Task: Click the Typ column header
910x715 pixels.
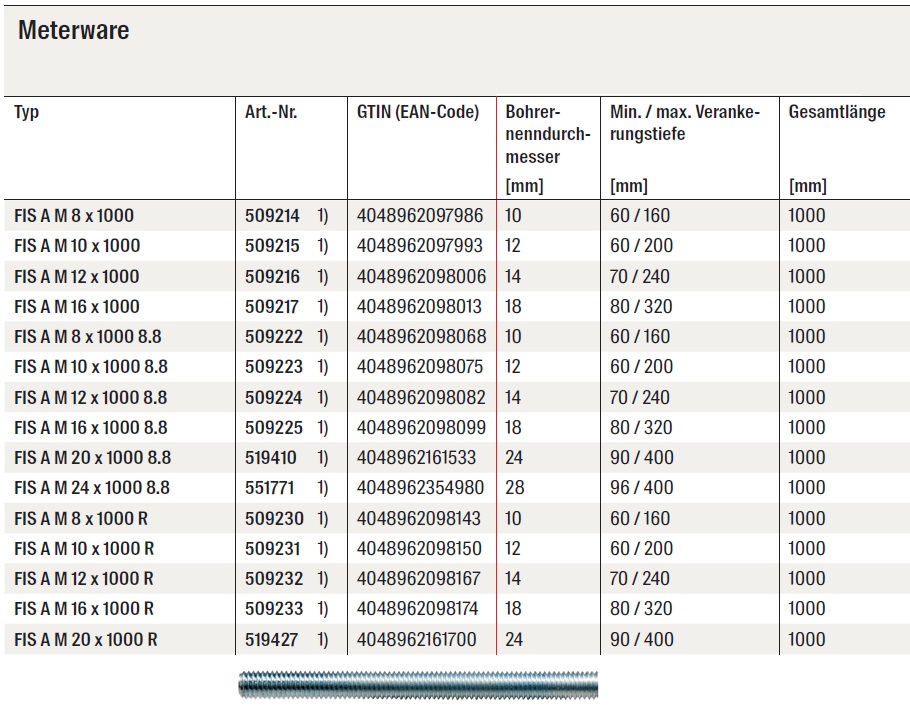Action: point(26,112)
